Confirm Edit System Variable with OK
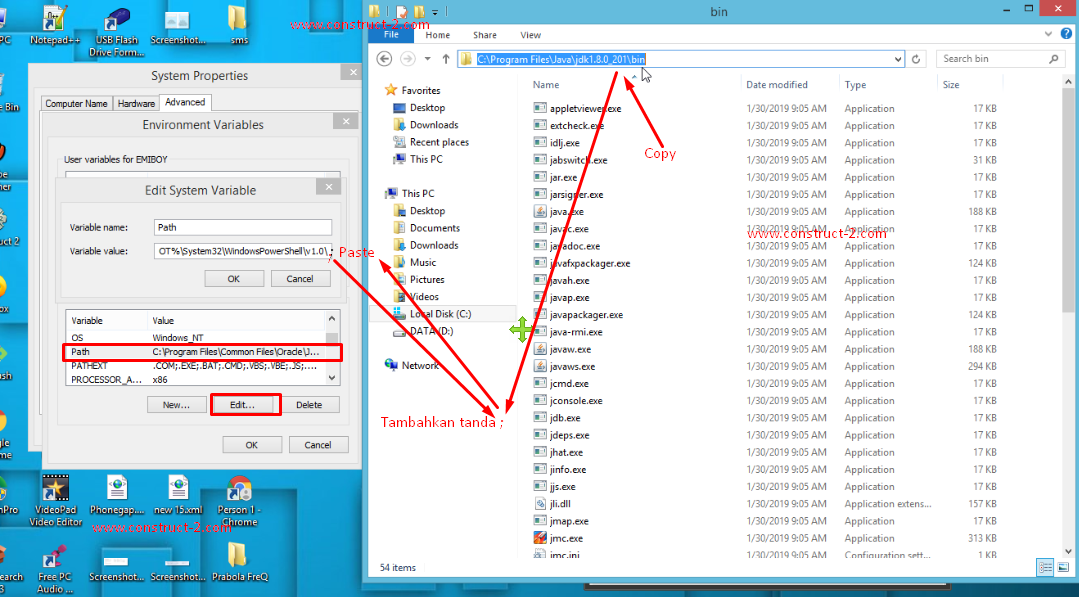The height and width of the screenshot is (597, 1079). [234, 279]
